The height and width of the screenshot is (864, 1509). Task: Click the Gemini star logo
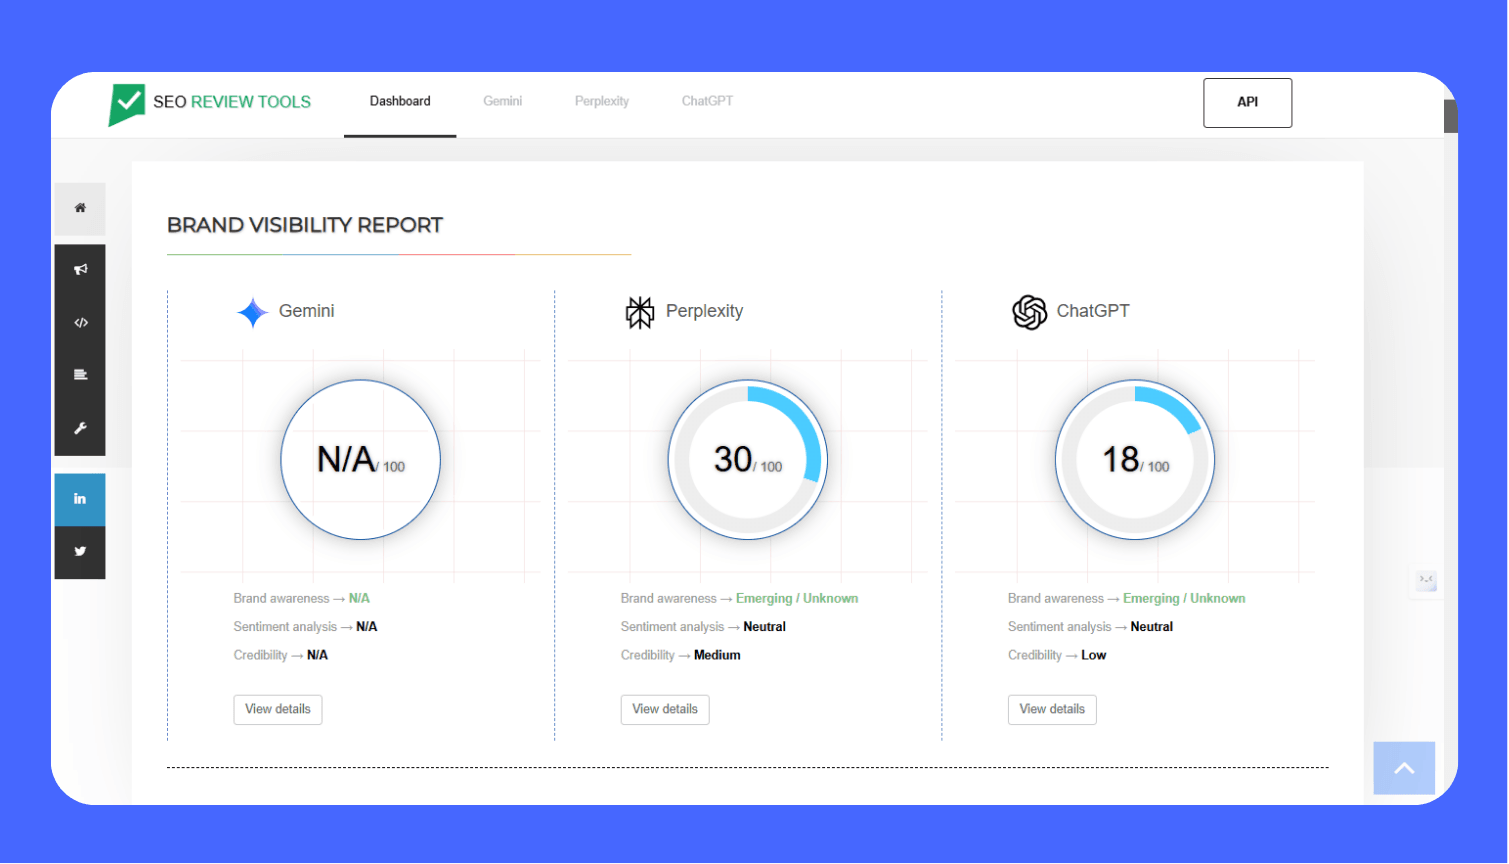(253, 313)
